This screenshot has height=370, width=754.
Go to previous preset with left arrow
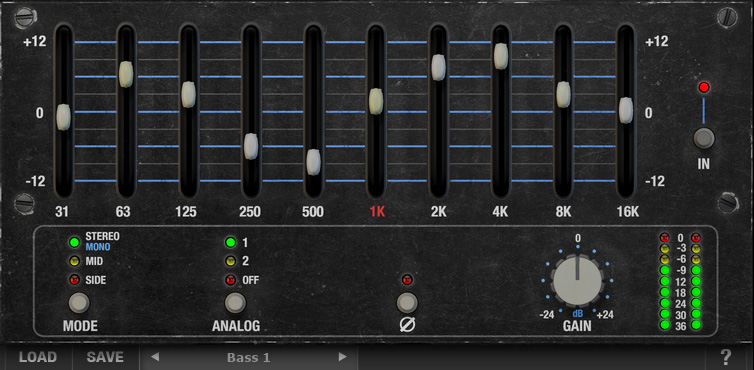tap(154, 357)
